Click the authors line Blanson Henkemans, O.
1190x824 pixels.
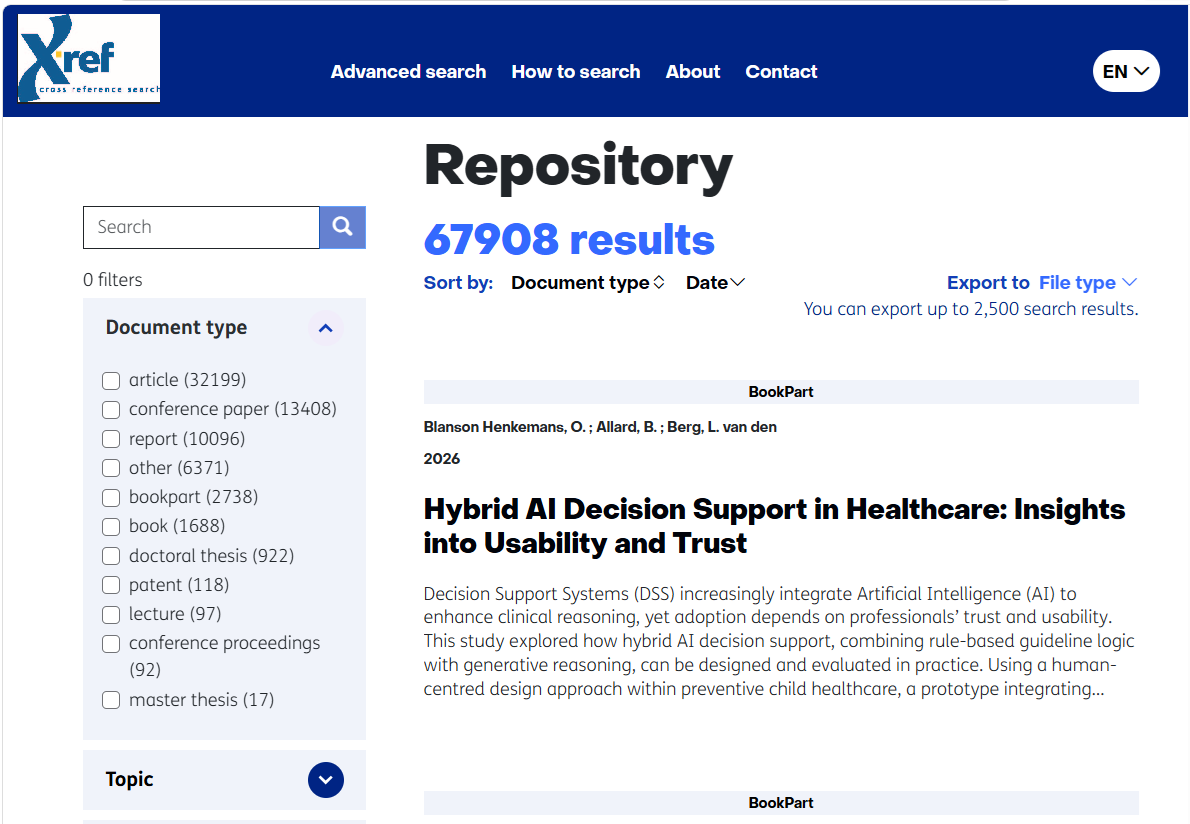[x=600, y=427]
